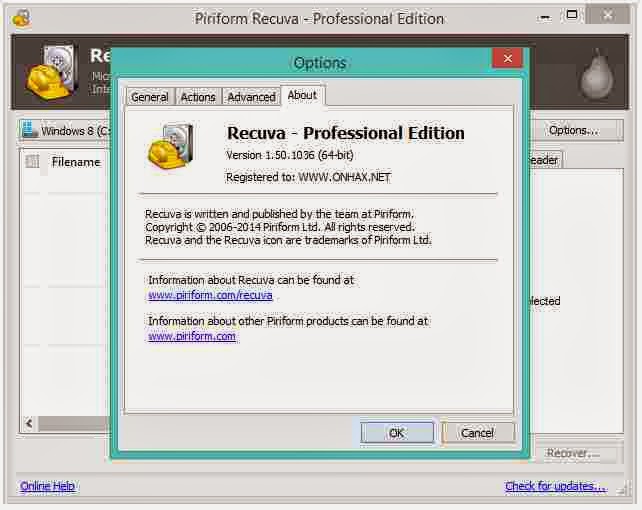Dismiss dialog with Cancel button
This screenshot has height=510, width=642.
pos(477,433)
